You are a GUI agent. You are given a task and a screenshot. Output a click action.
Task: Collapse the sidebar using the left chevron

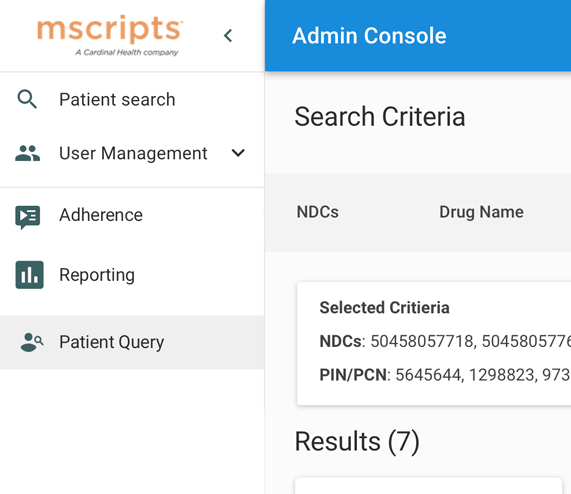228,36
